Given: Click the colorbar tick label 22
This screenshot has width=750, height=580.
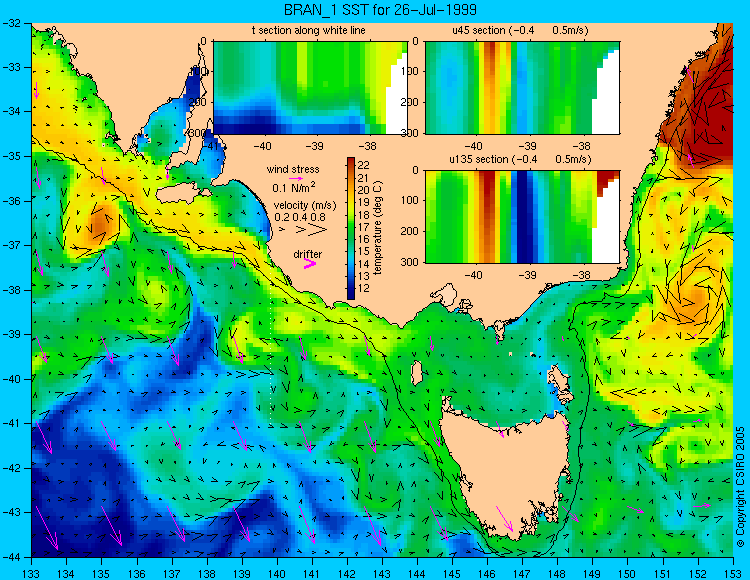Looking at the screenshot, I should [364, 165].
